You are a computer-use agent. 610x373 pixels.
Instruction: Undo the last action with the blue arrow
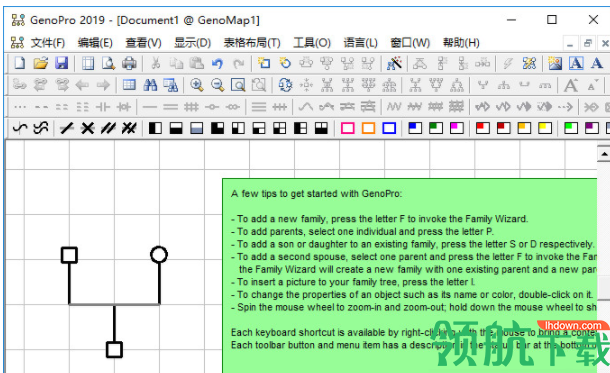(217, 63)
